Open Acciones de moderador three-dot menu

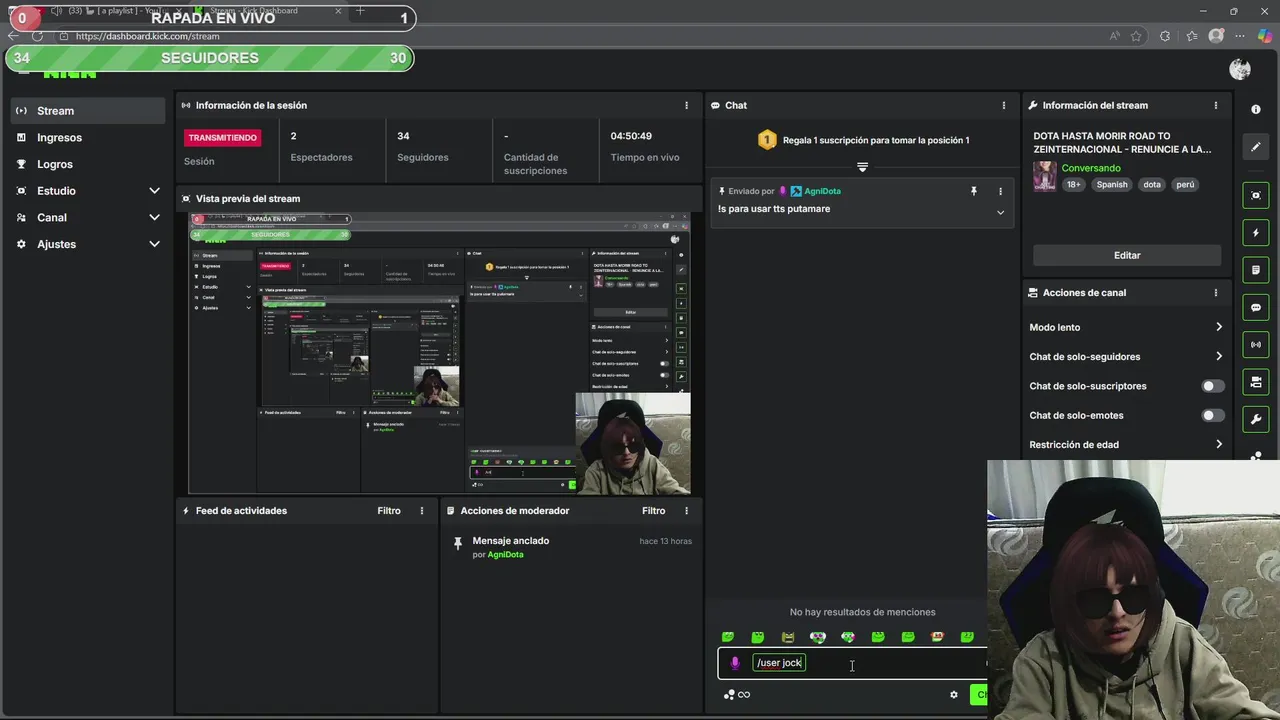coord(686,511)
